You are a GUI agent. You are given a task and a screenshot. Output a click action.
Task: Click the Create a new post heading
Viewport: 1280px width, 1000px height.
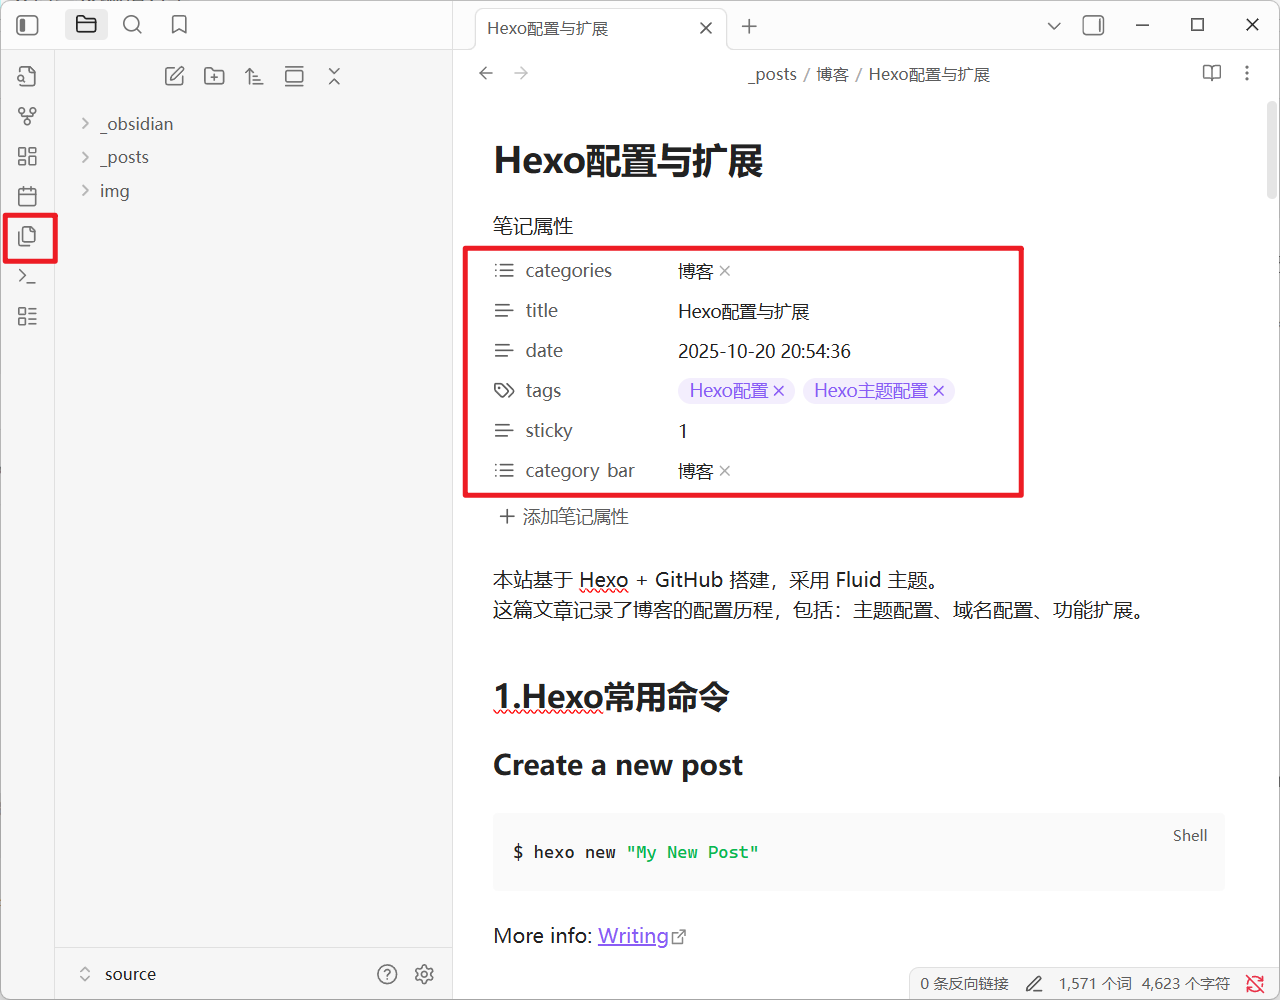point(618,765)
